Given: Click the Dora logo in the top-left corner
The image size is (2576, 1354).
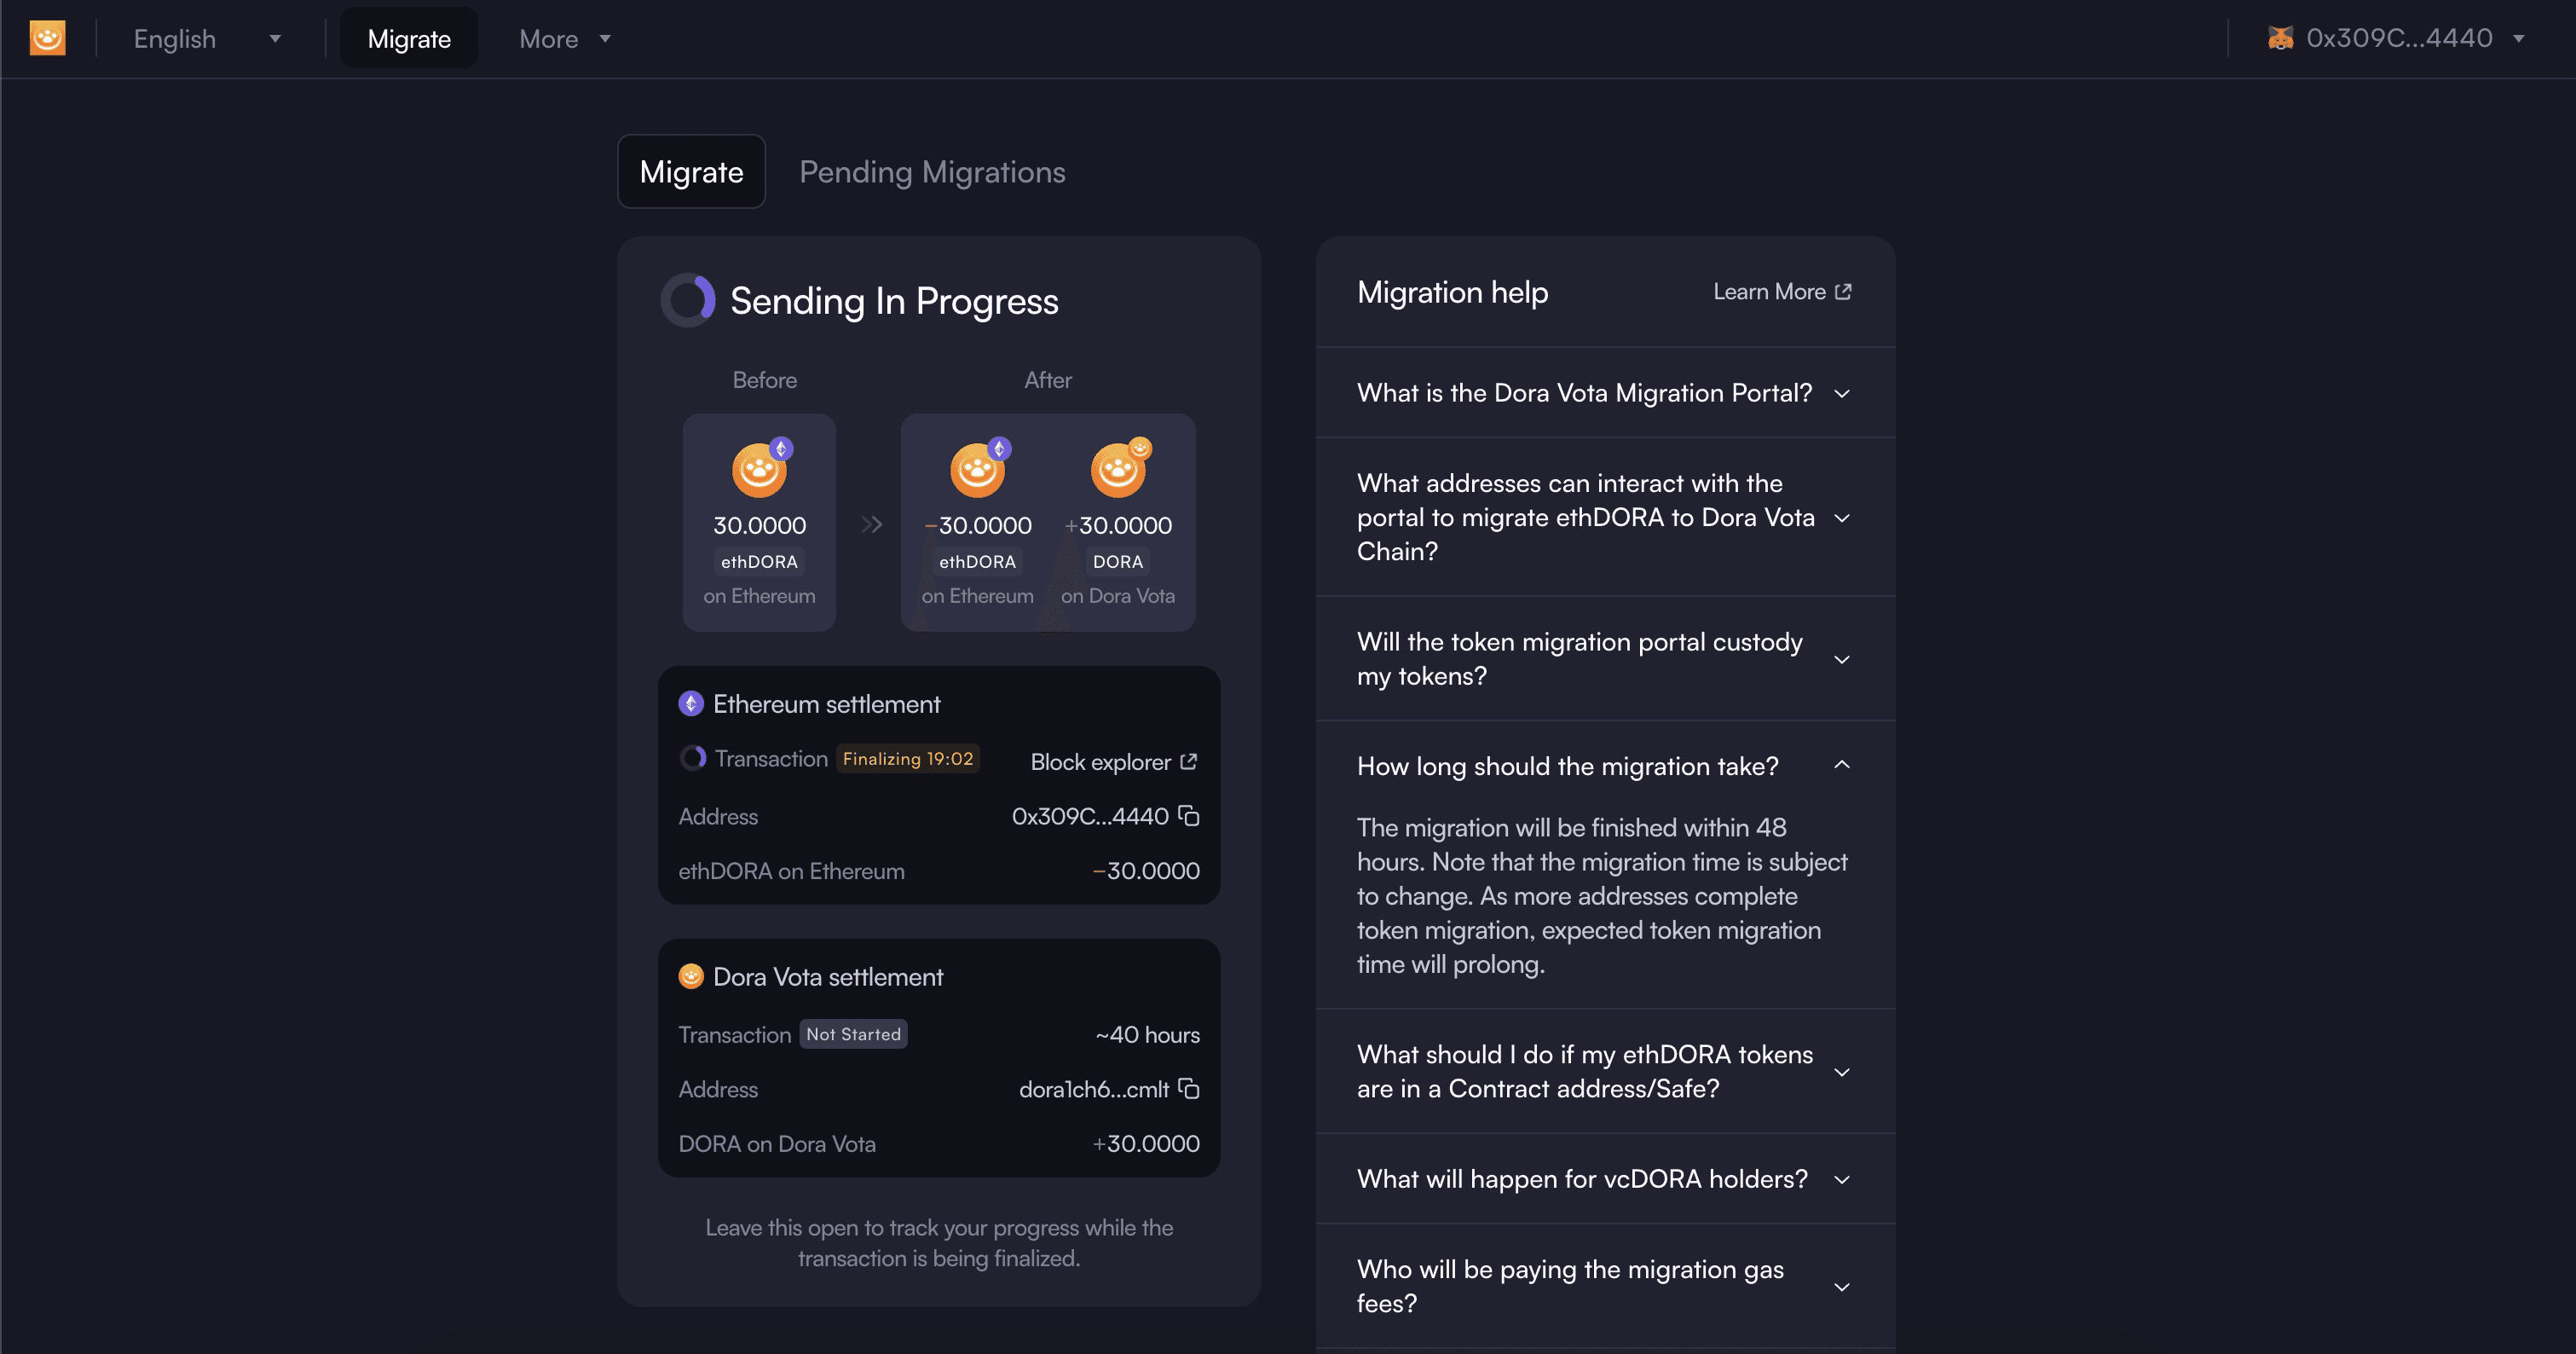Looking at the screenshot, I should 47,38.
